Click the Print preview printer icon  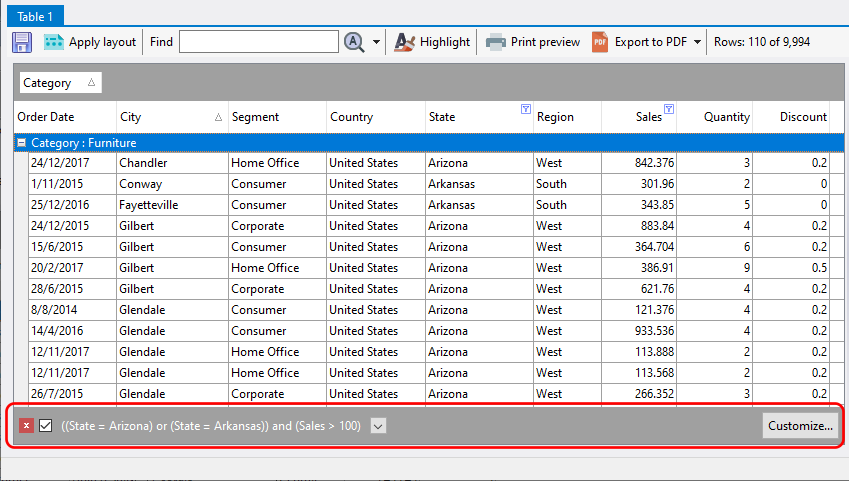(x=495, y=42)
